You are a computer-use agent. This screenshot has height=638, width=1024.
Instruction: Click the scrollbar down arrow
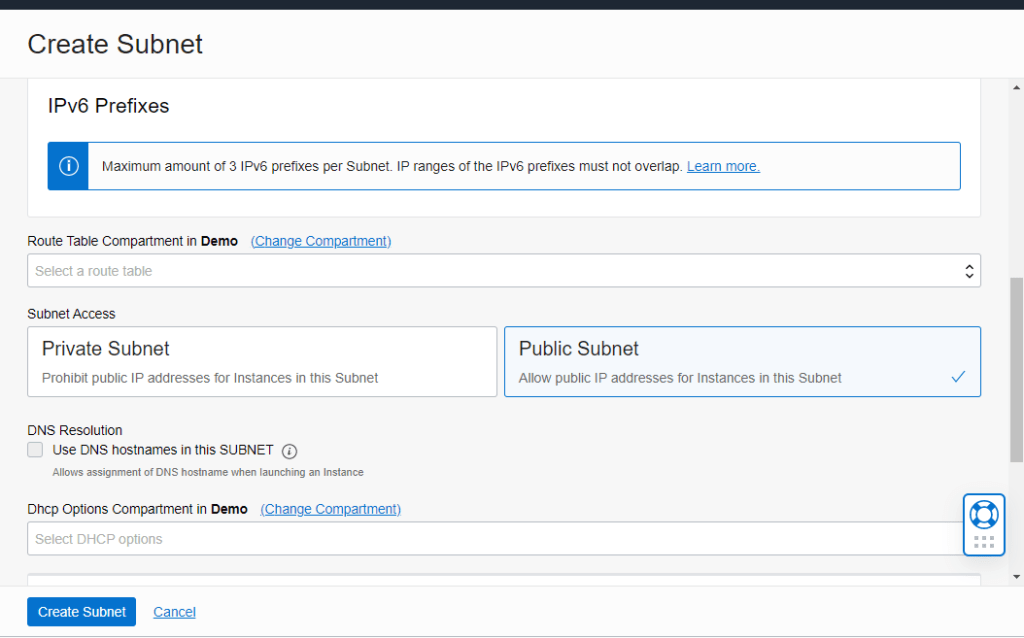pyautogui.click(x=1016, y=576)
